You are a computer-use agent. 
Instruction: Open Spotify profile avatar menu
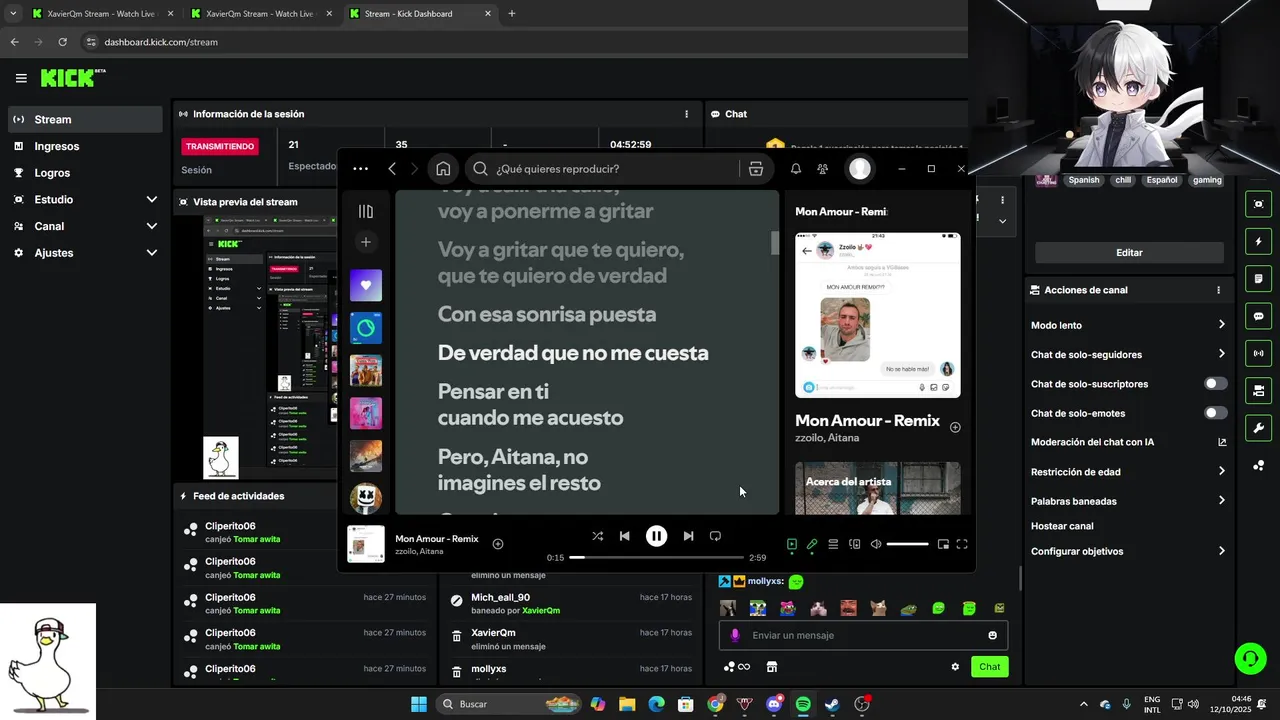tap(860, 169)
